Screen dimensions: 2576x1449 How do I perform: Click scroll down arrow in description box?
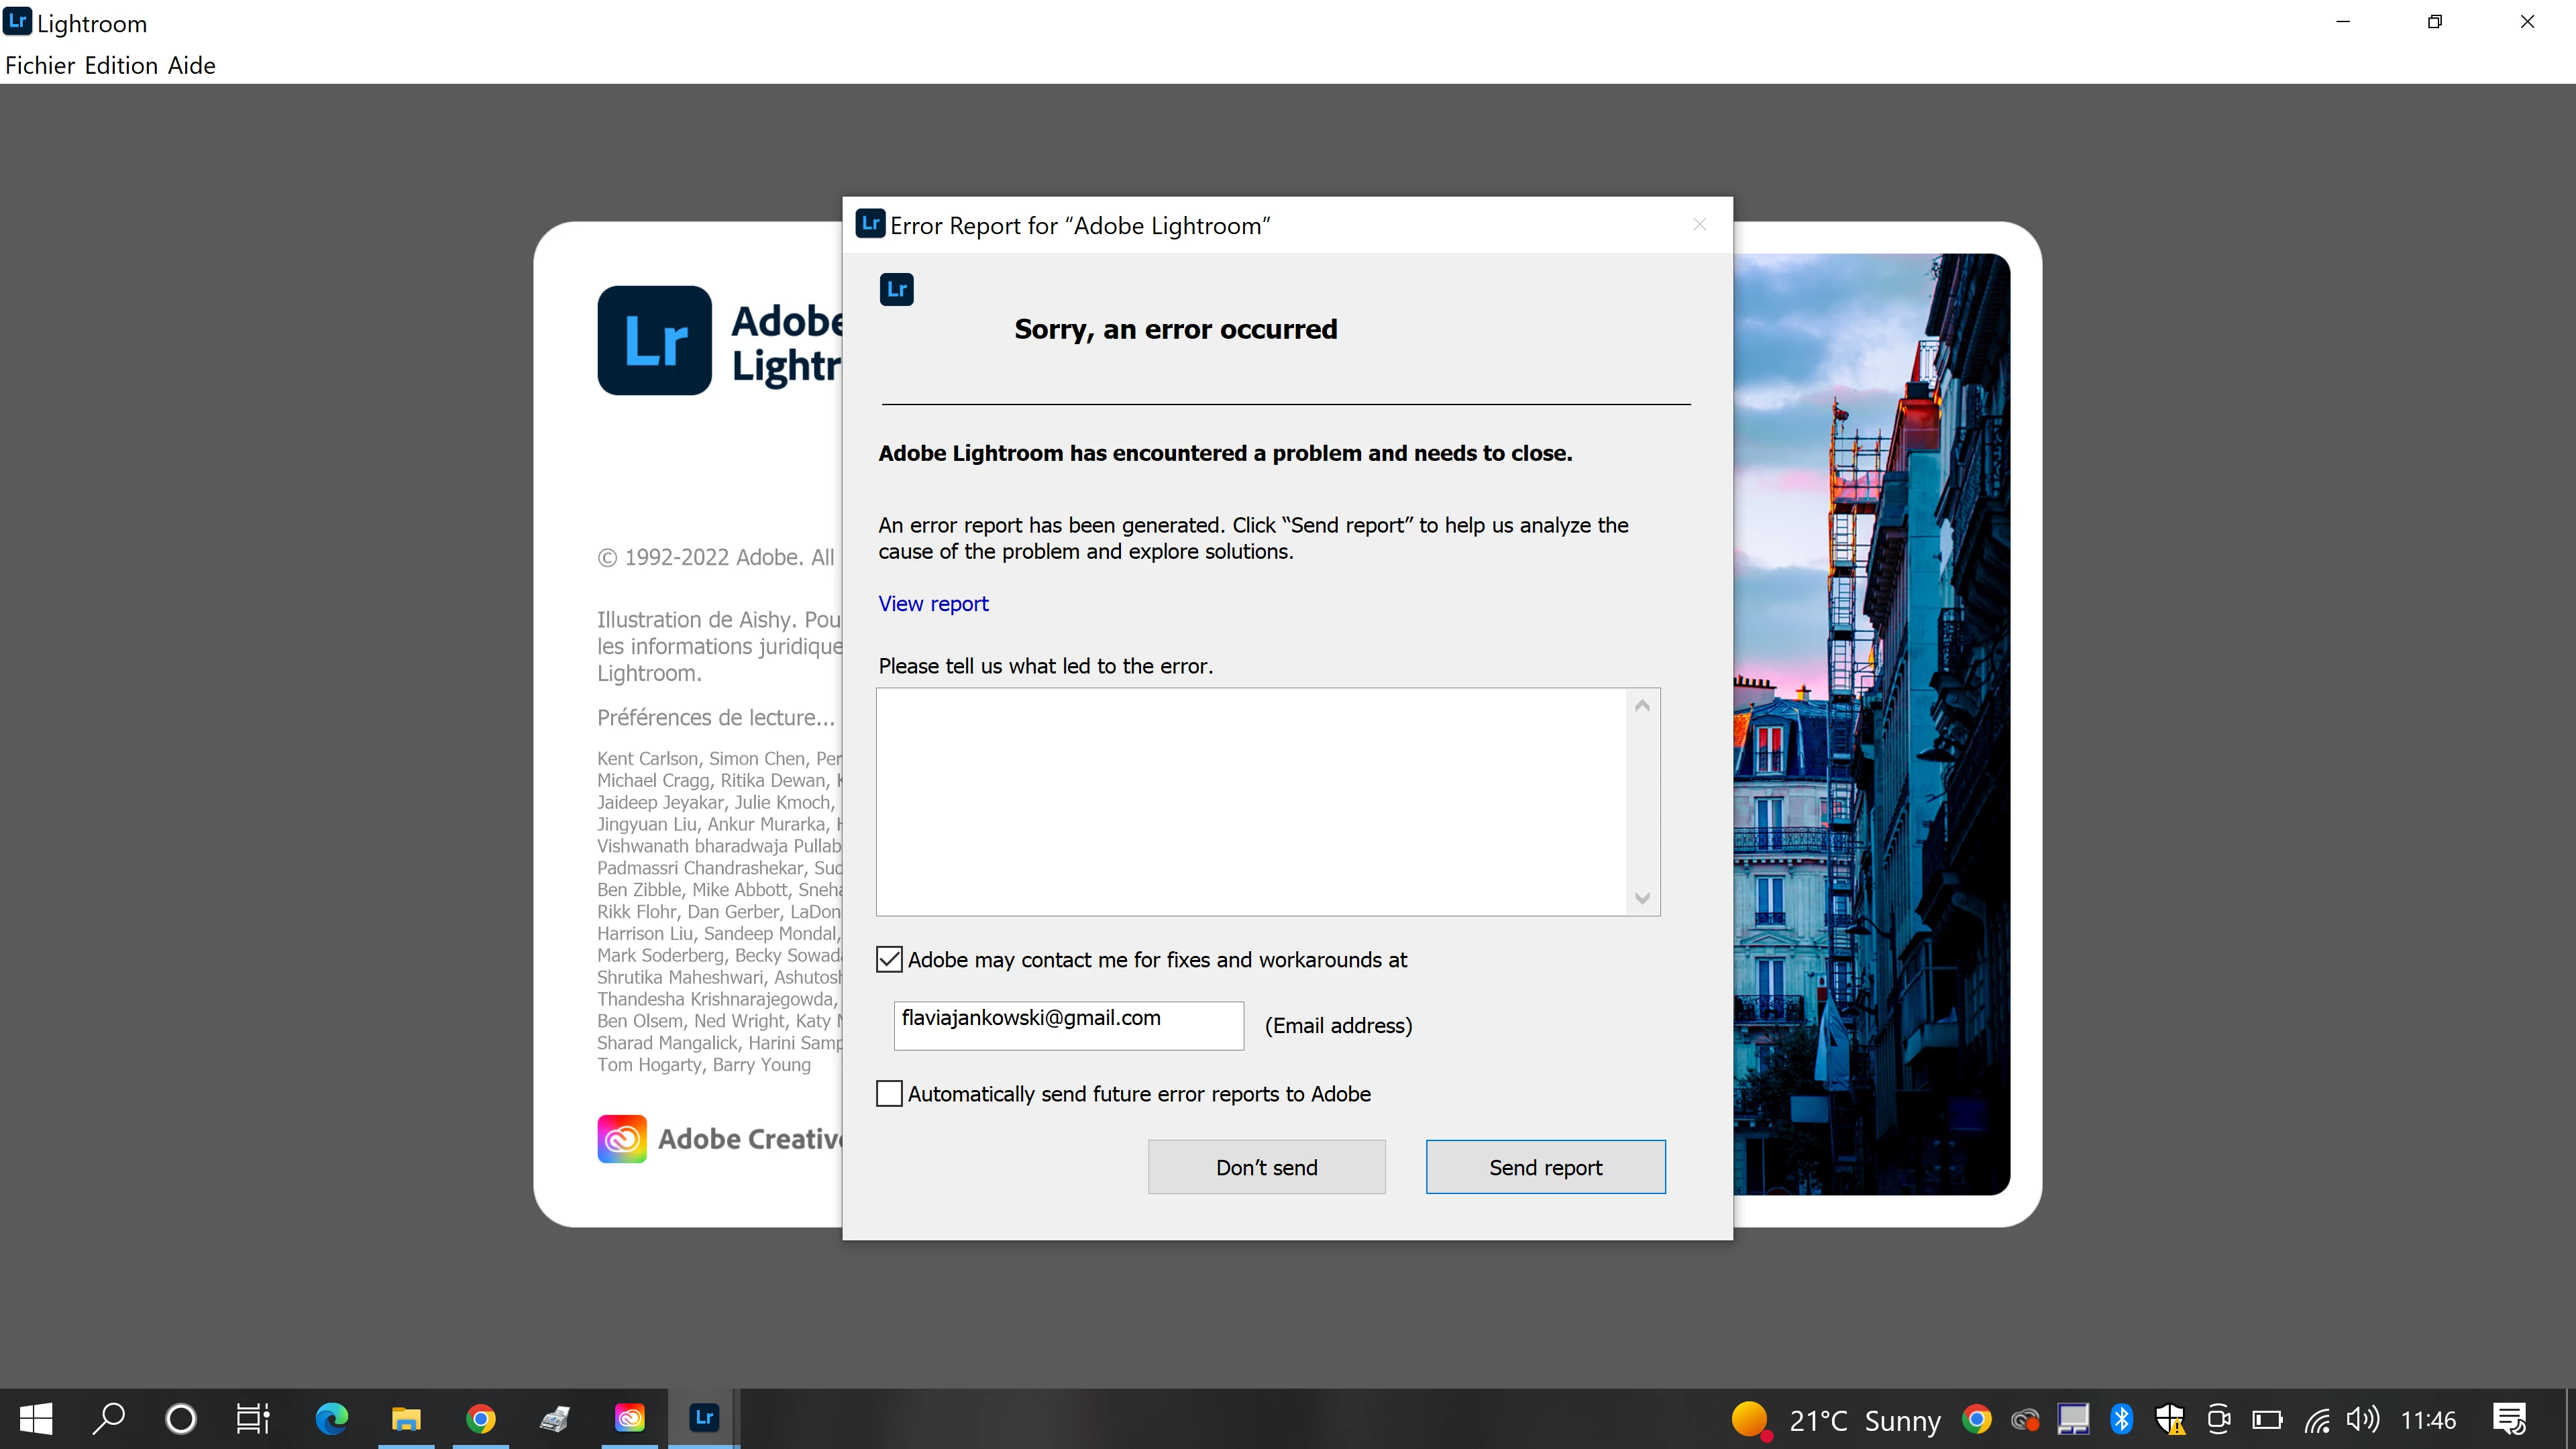tap(1642, 898)
